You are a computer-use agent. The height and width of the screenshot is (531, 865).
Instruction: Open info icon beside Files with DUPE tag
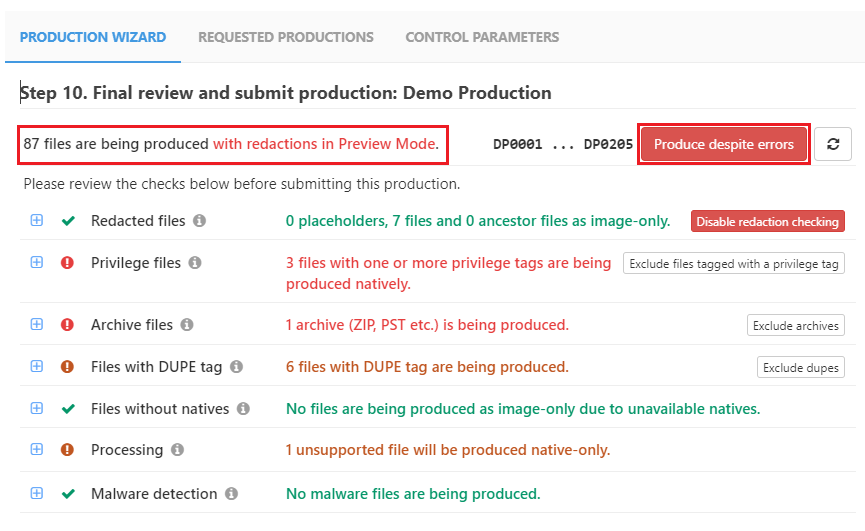click(236, 366)
